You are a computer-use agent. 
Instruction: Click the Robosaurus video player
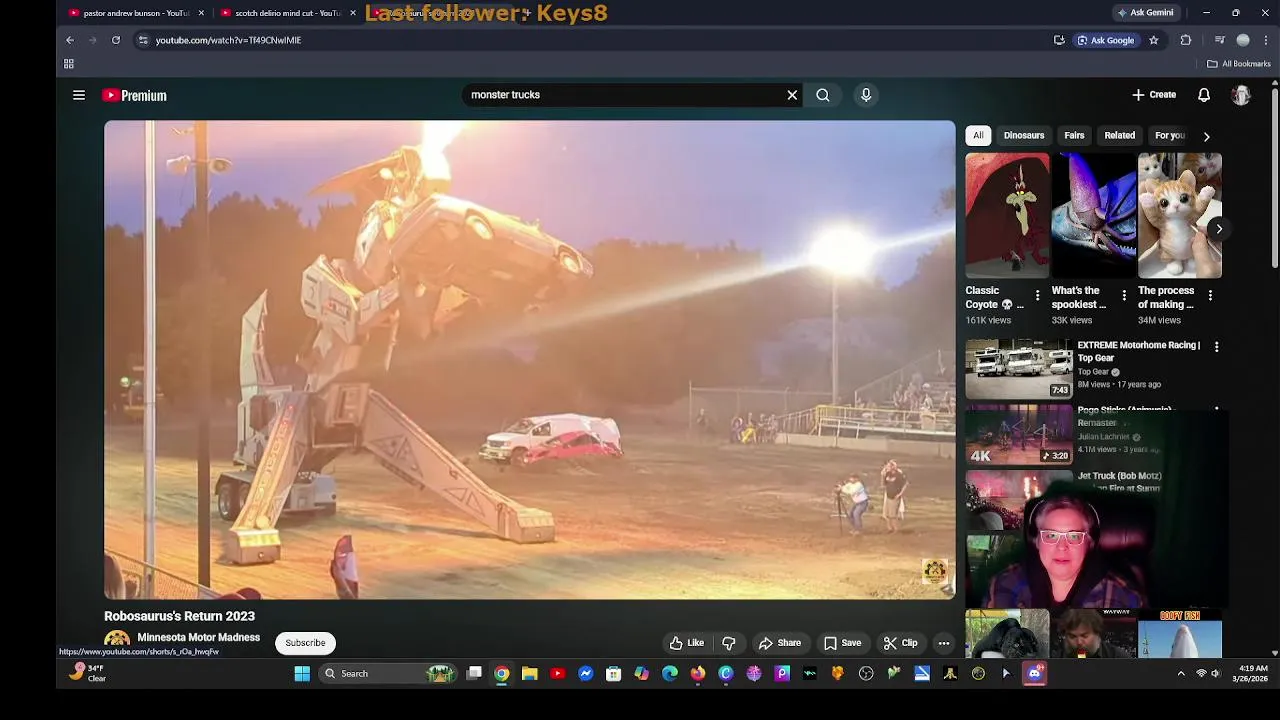[530, 360]
